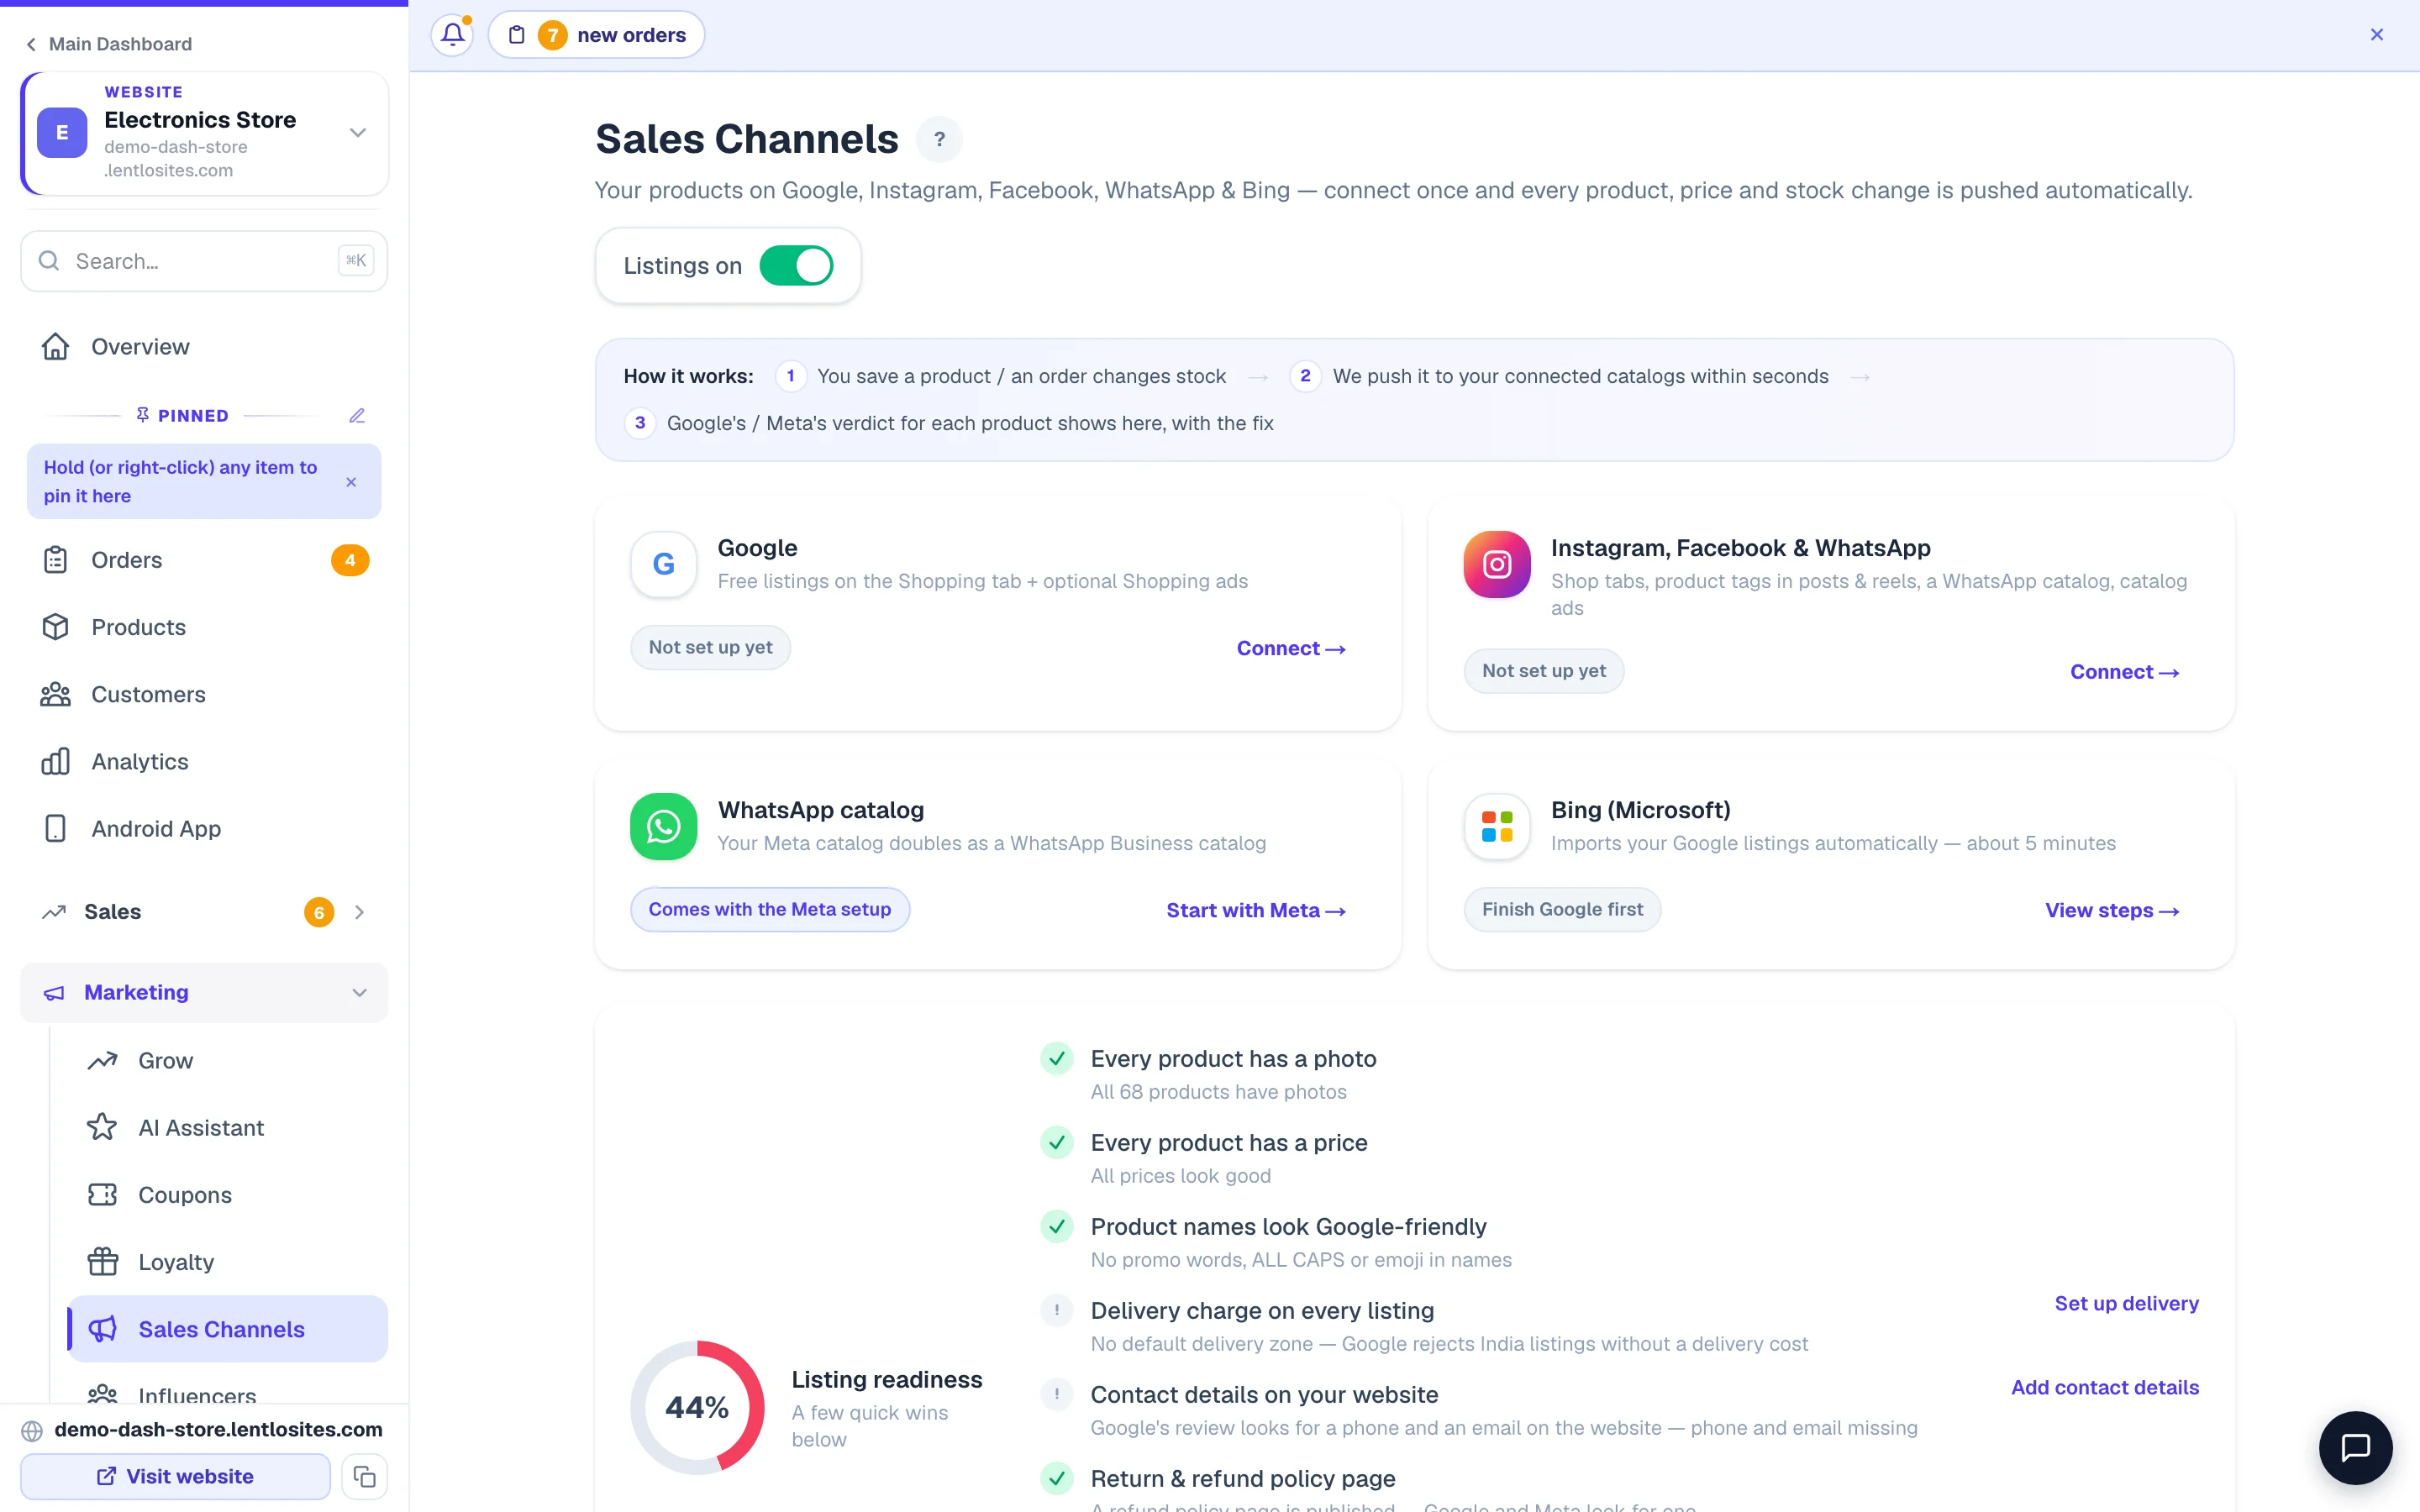The height and width of the screenshot is (1512, 2420).
Task: Close the top notification bar
Action: click(2377, 35)
